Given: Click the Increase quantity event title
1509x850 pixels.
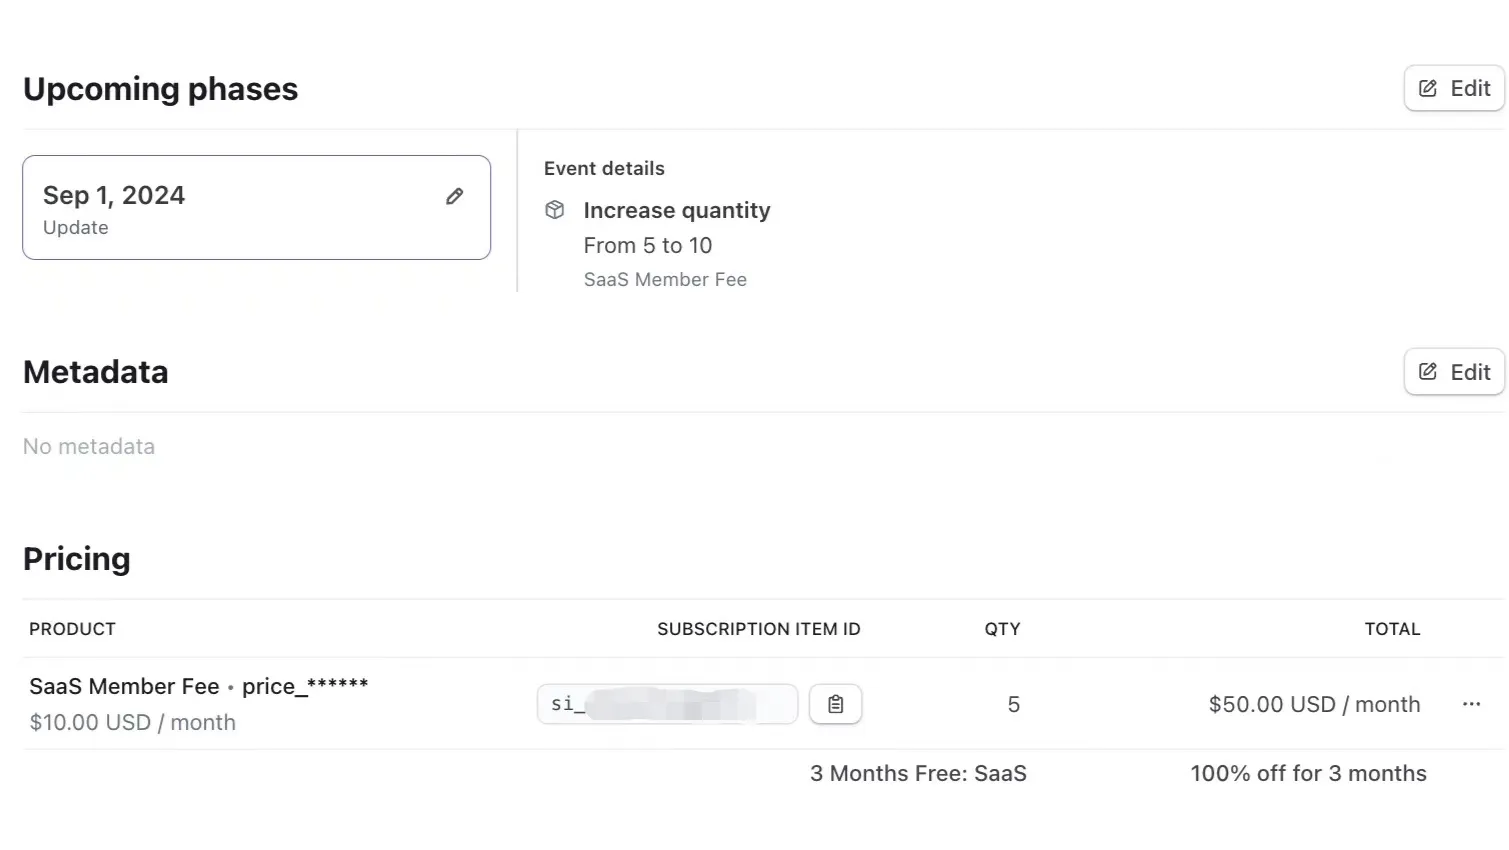Looking at the screenshot, I should (677, 210).
